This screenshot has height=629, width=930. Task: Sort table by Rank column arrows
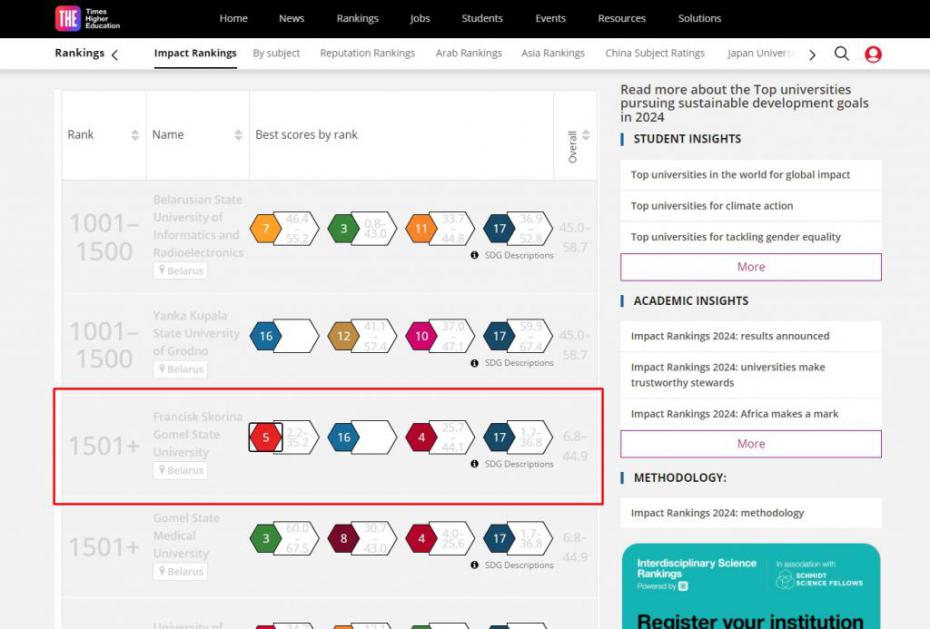point(135,135)
